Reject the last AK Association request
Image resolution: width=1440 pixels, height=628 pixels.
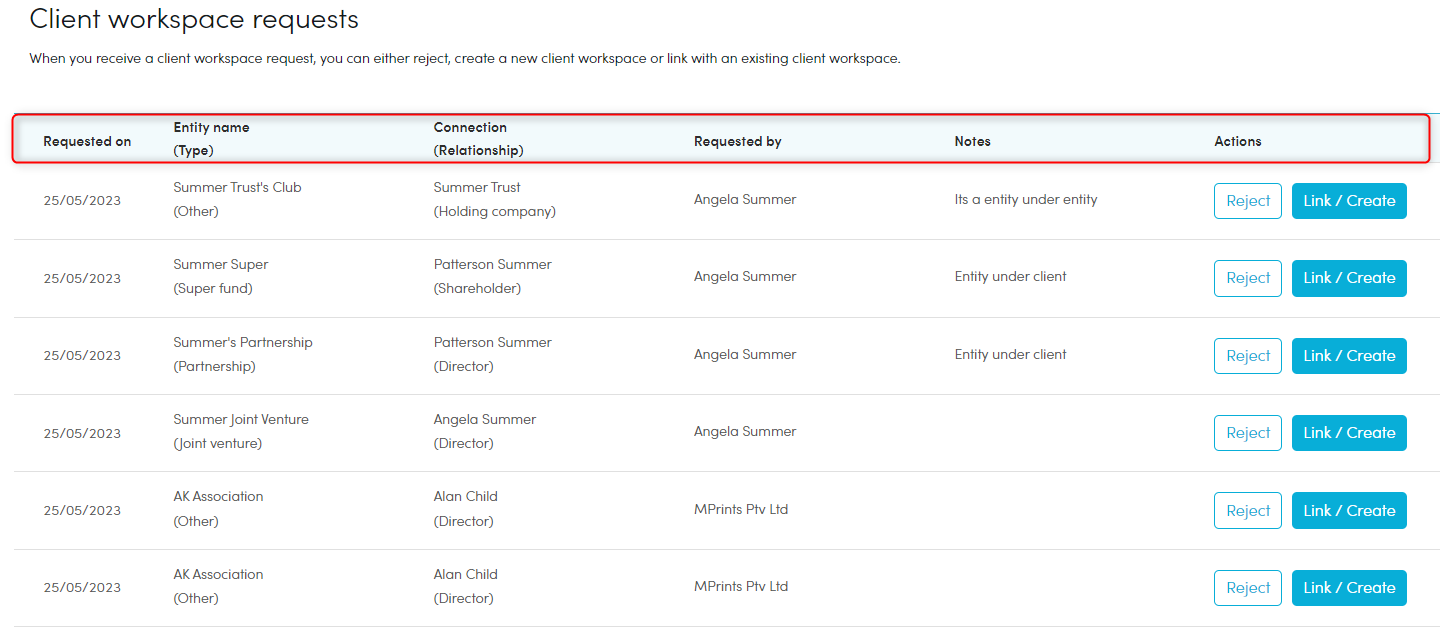pos(1247,588)
